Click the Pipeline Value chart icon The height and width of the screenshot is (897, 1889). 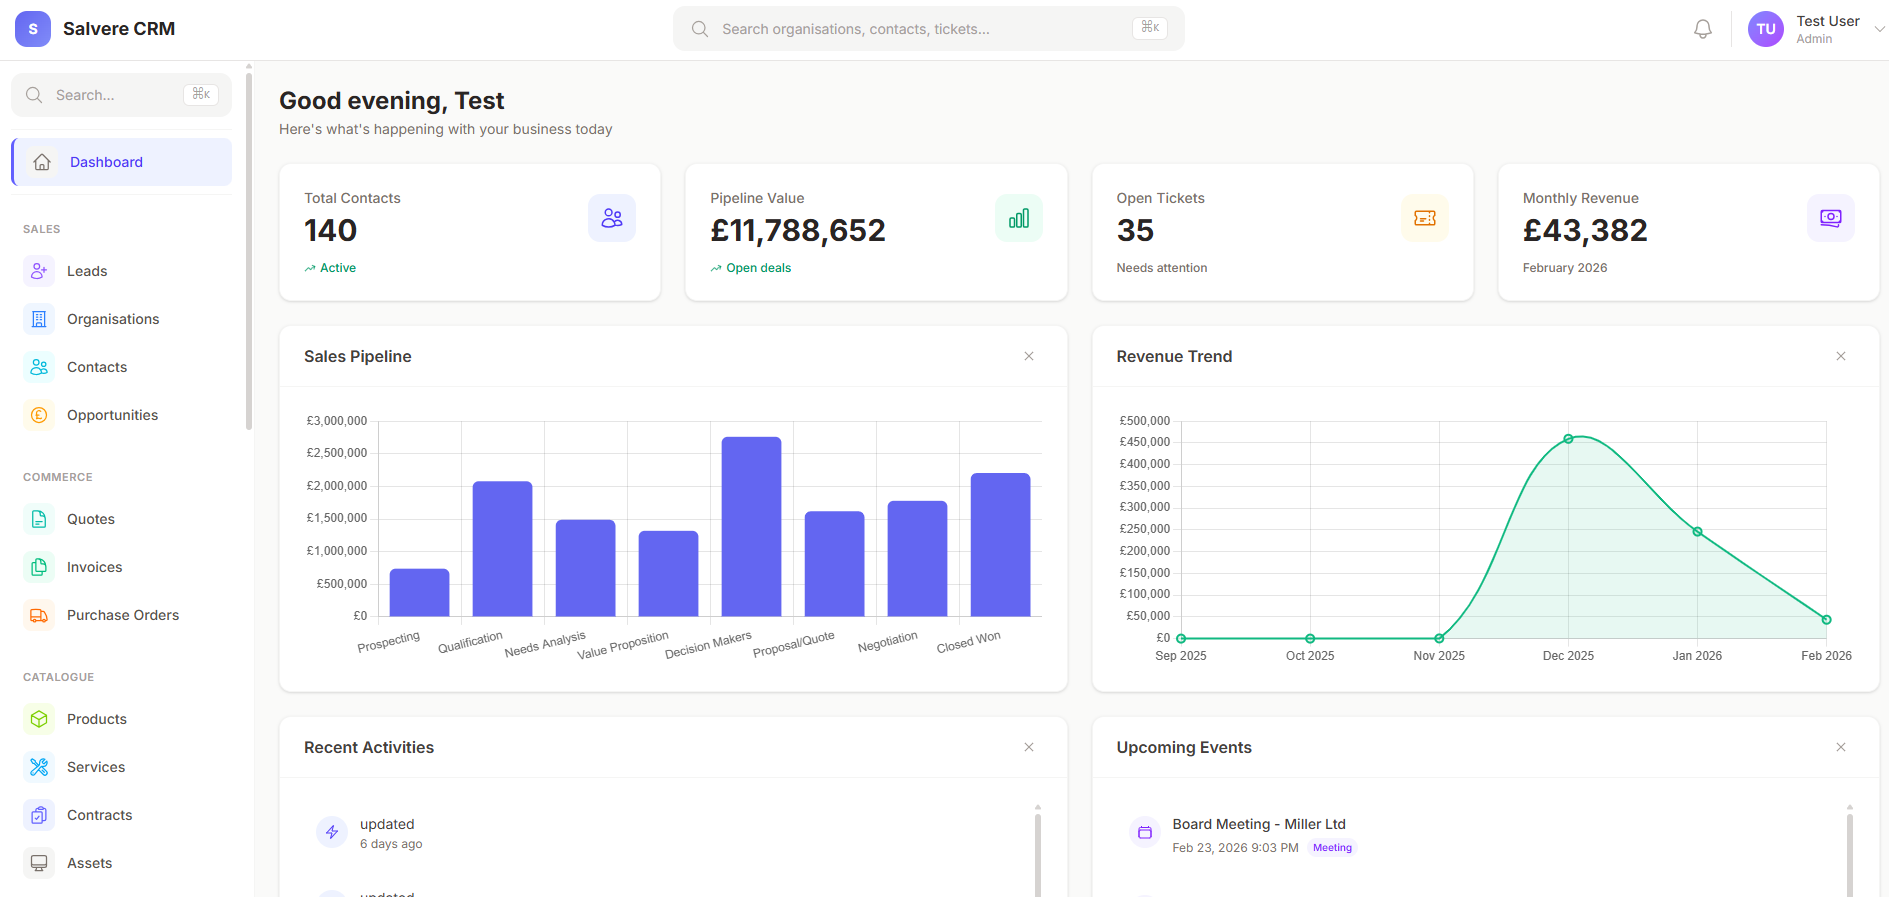(x=1018, y=218)
